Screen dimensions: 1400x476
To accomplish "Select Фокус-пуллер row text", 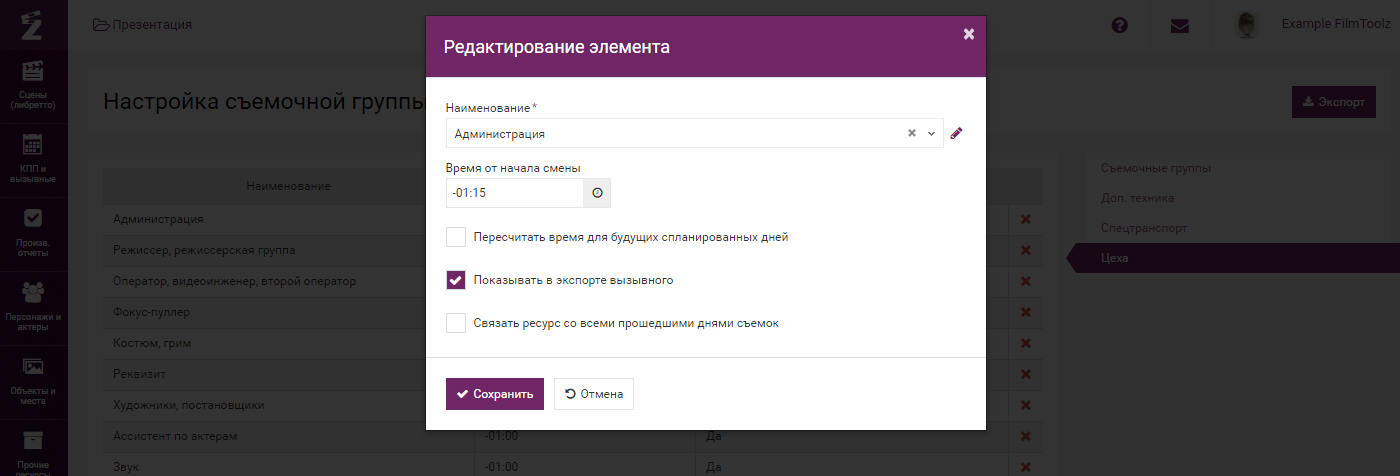I will pos(151,312).
